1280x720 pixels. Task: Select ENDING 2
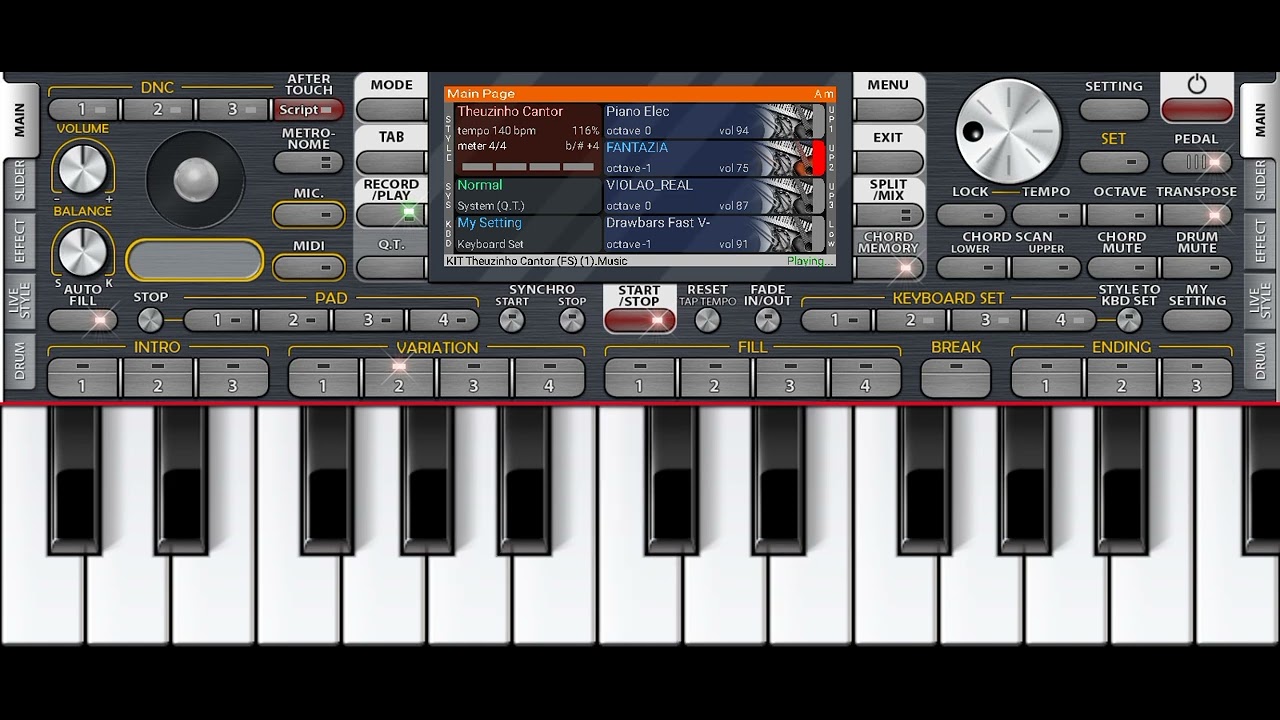point(1121,378)
